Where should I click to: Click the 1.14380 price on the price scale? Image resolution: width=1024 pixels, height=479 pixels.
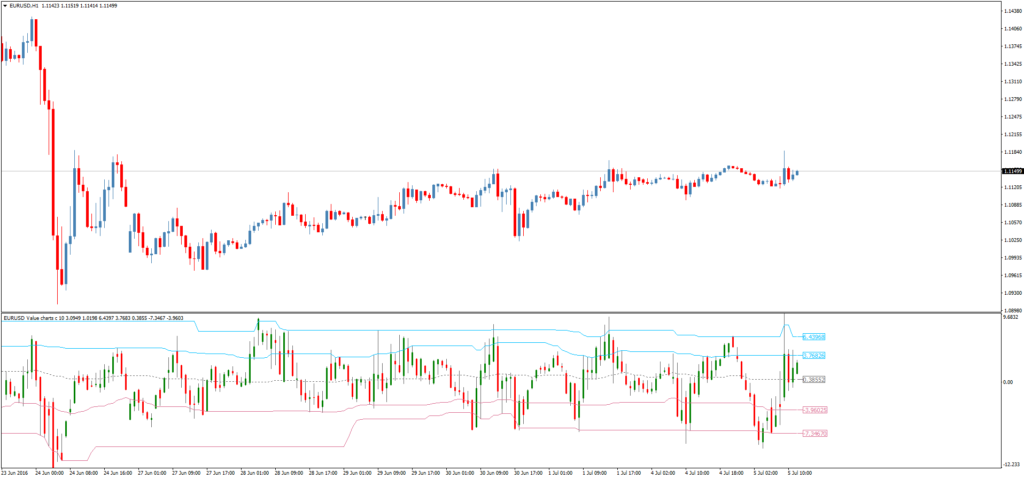click(x=1010, y=11)
